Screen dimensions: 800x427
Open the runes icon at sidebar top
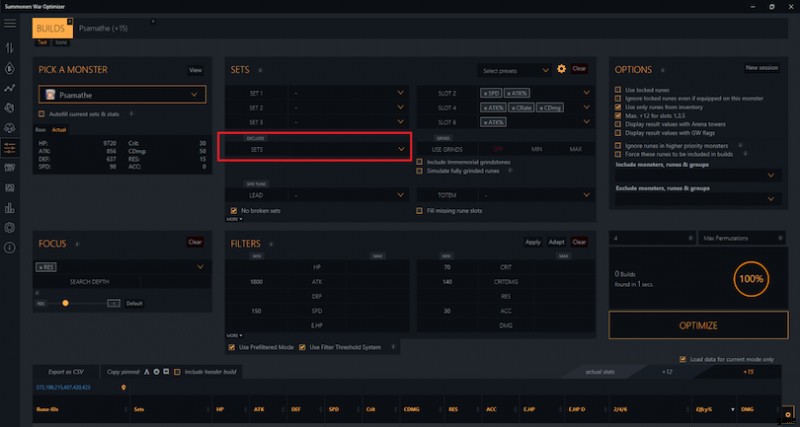[10, 47]
